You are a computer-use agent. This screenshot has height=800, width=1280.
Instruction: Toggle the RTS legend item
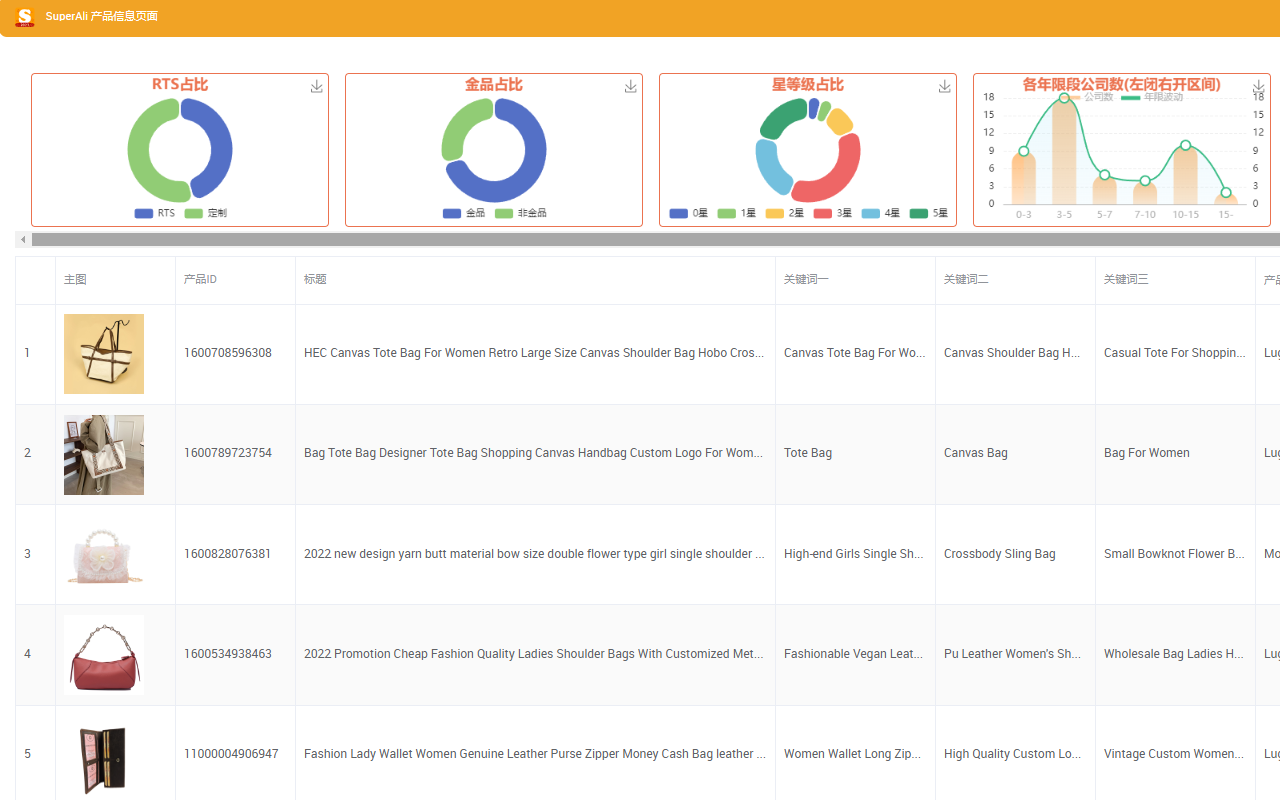click(155, 213)
